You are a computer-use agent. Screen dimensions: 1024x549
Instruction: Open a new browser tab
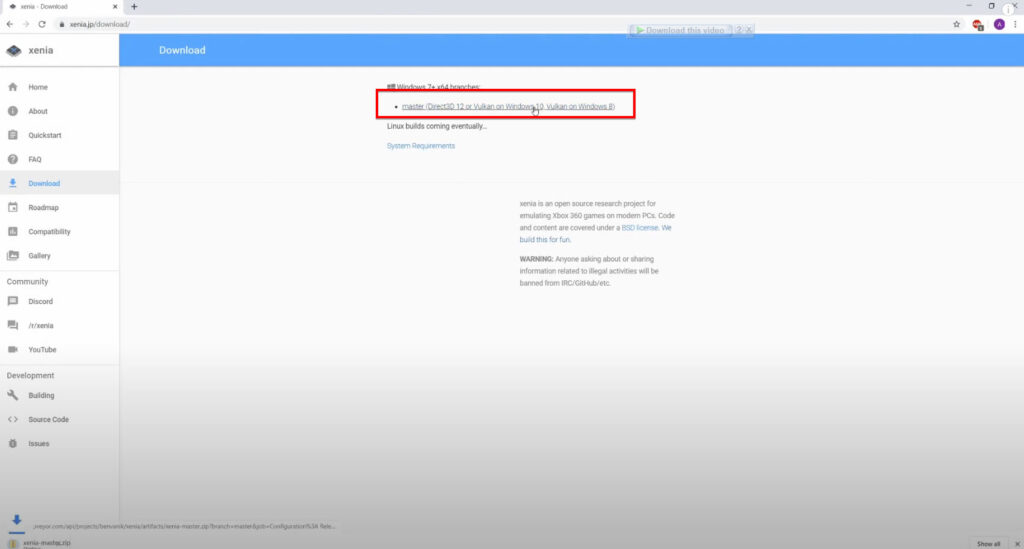click(x=134, y=7)
